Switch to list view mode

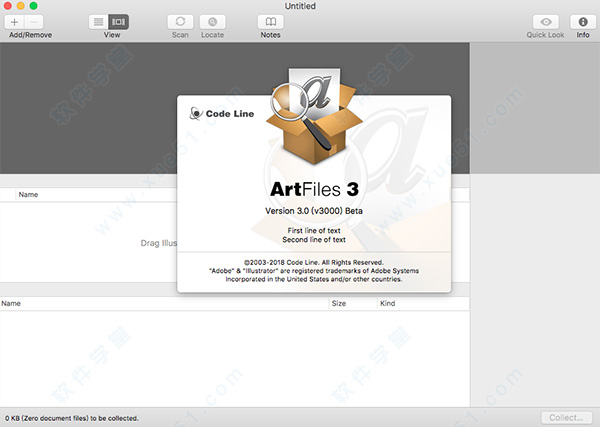coord(99,22)
